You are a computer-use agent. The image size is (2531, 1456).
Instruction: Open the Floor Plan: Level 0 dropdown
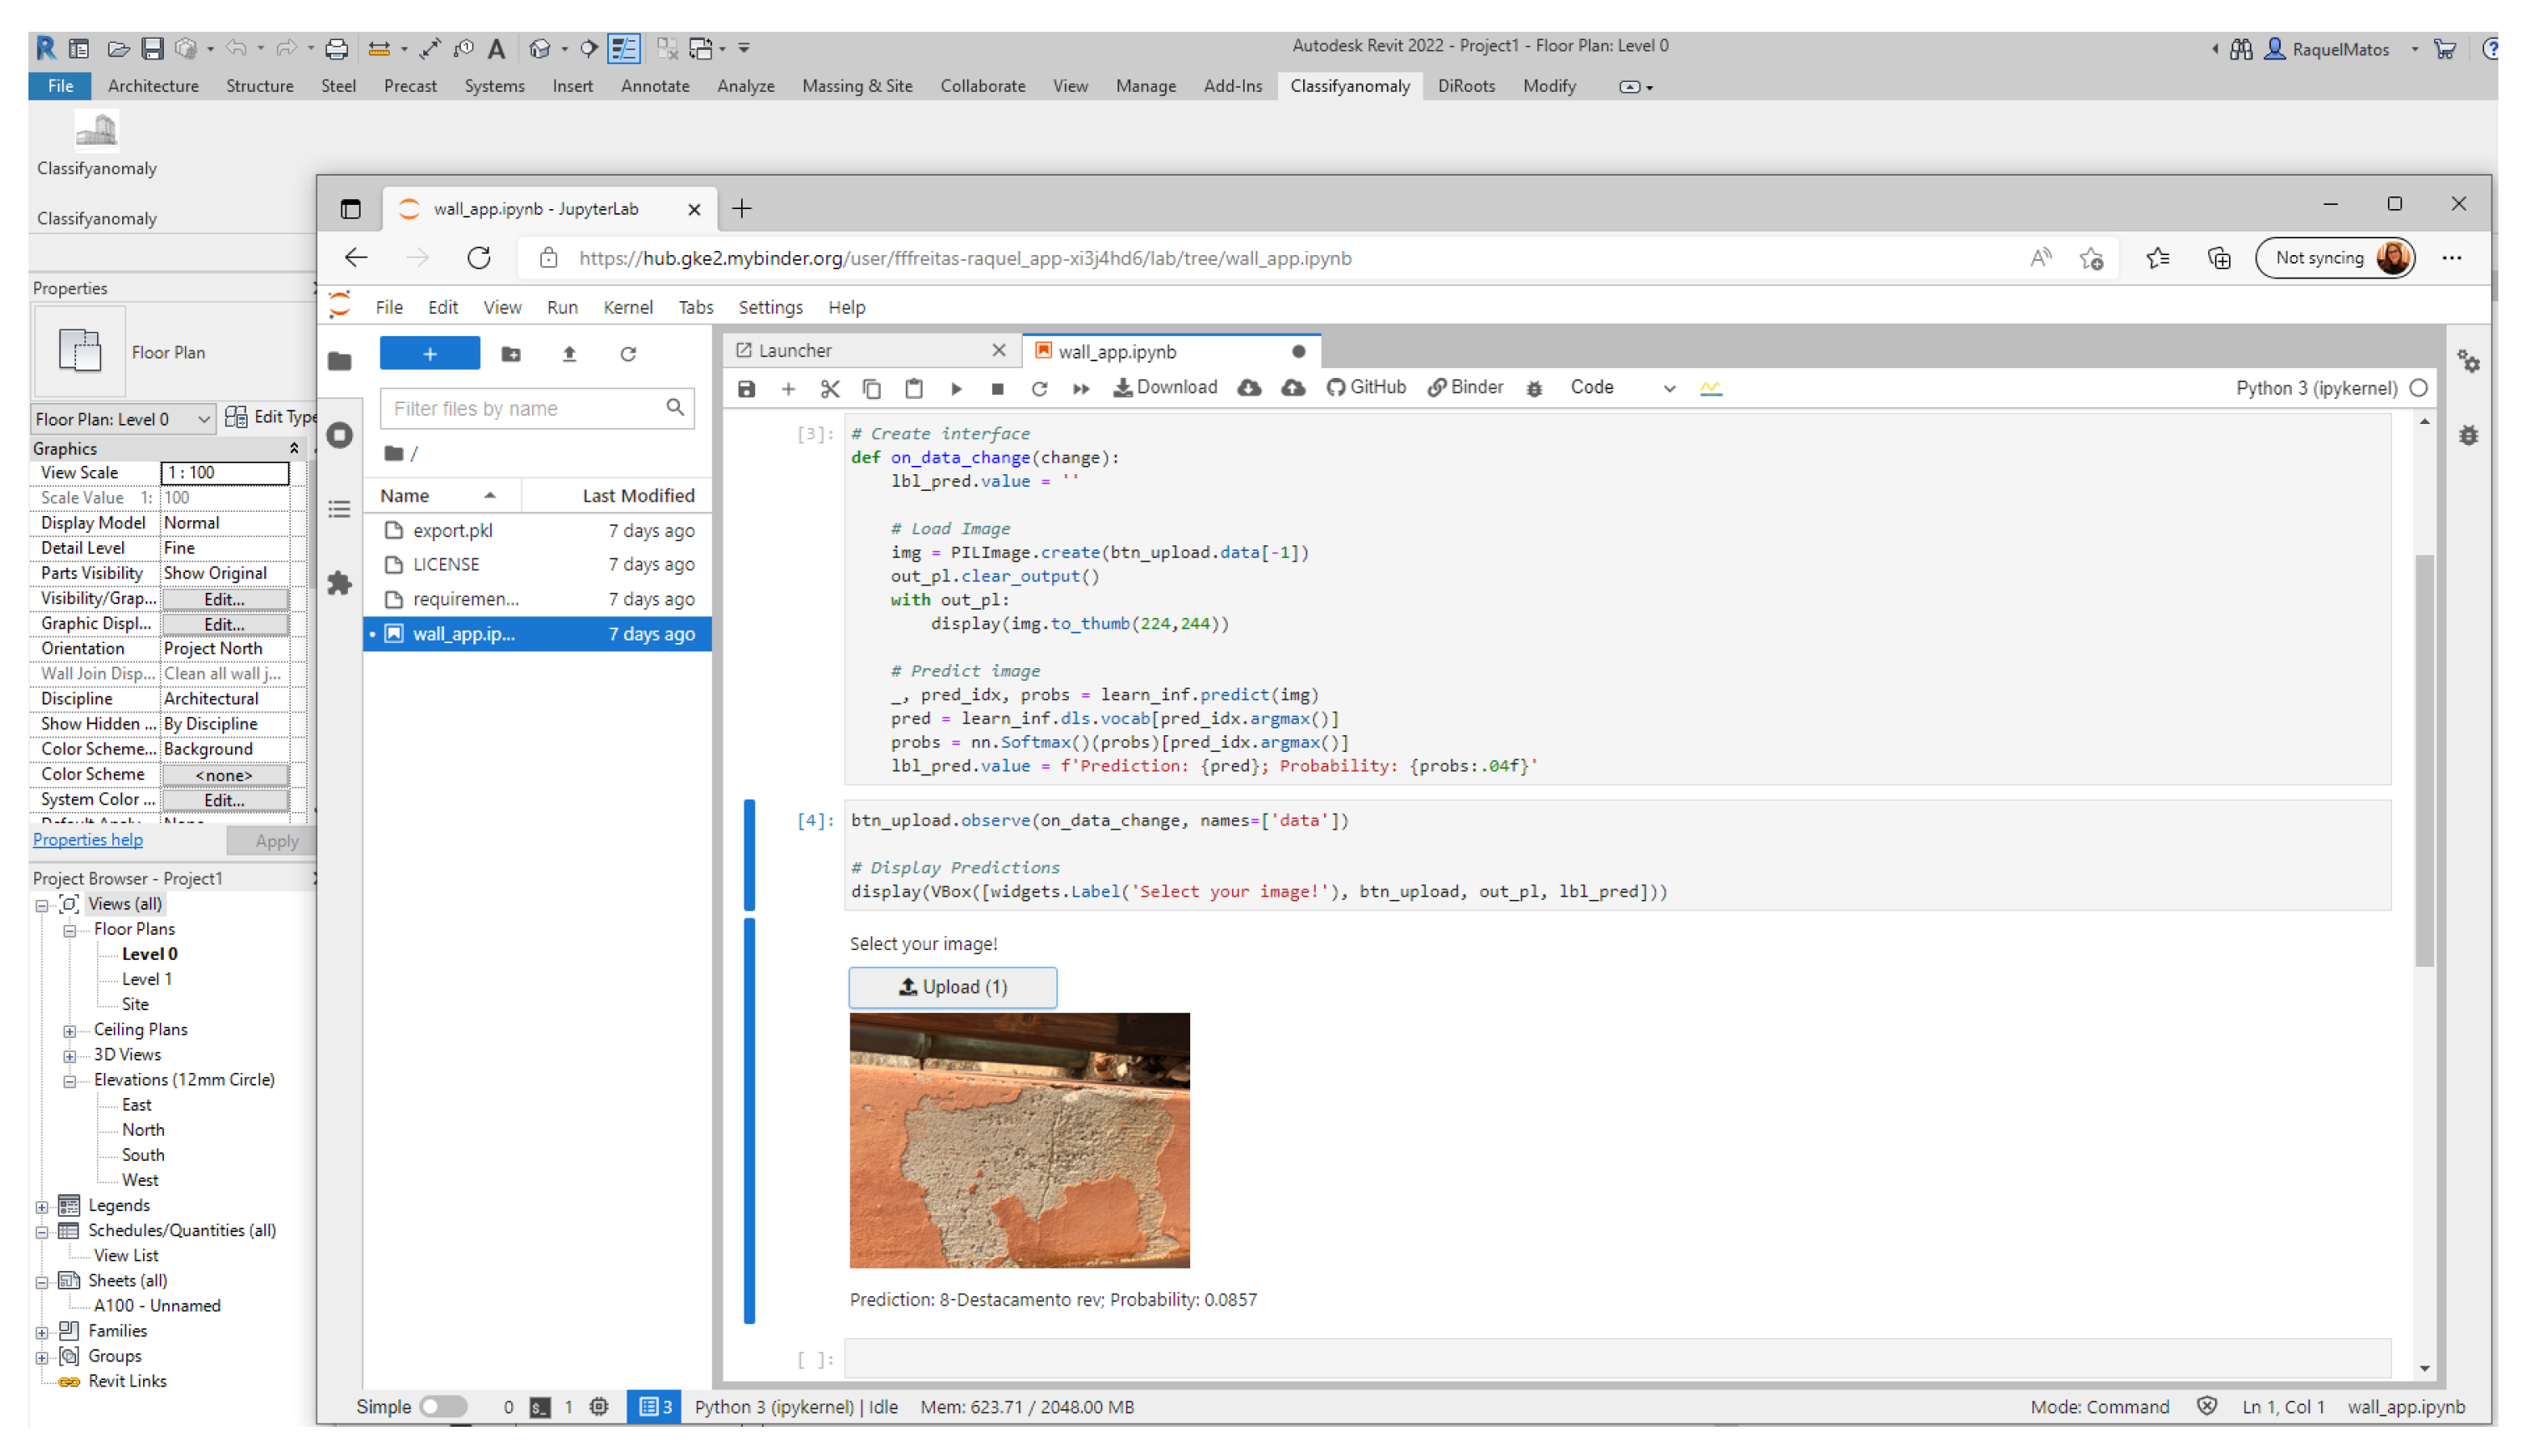122,419
